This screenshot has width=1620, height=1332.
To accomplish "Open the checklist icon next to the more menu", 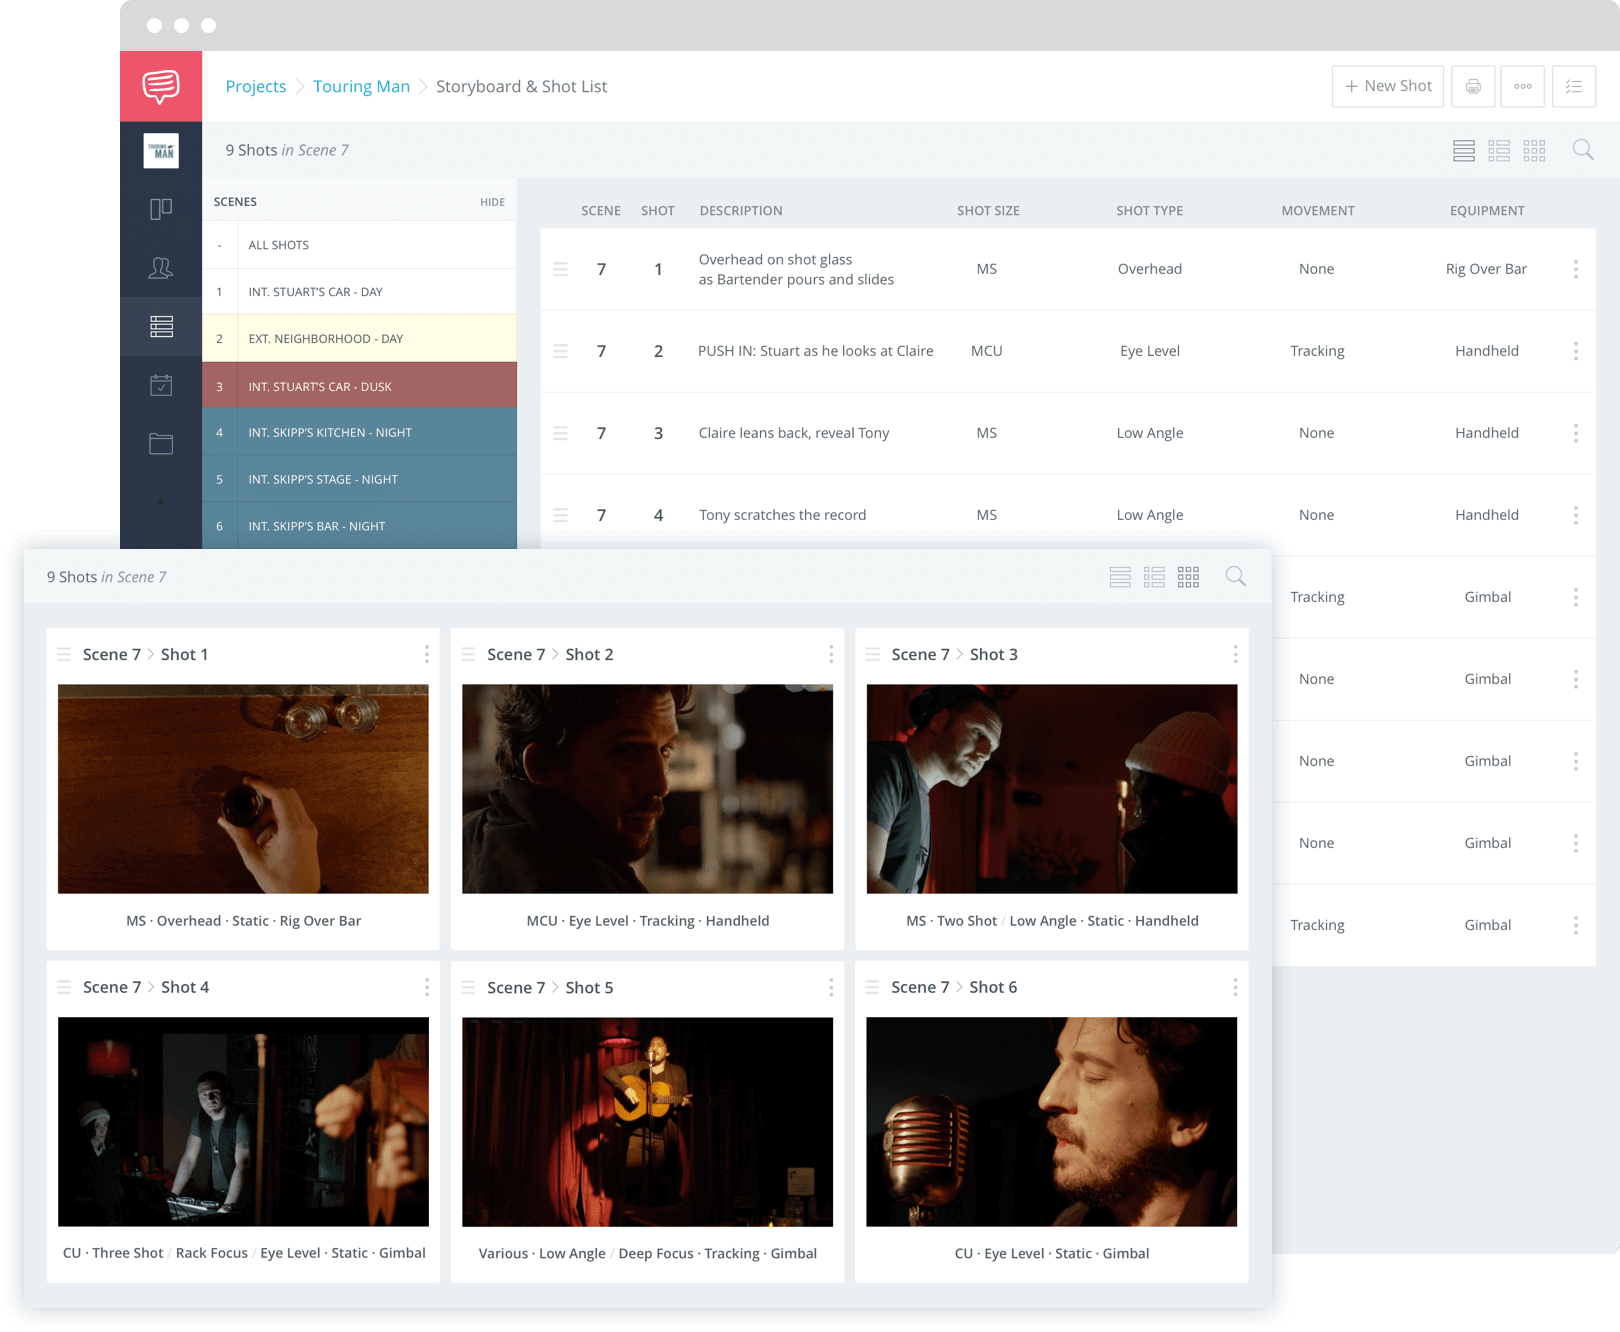I will point(1573,86).
